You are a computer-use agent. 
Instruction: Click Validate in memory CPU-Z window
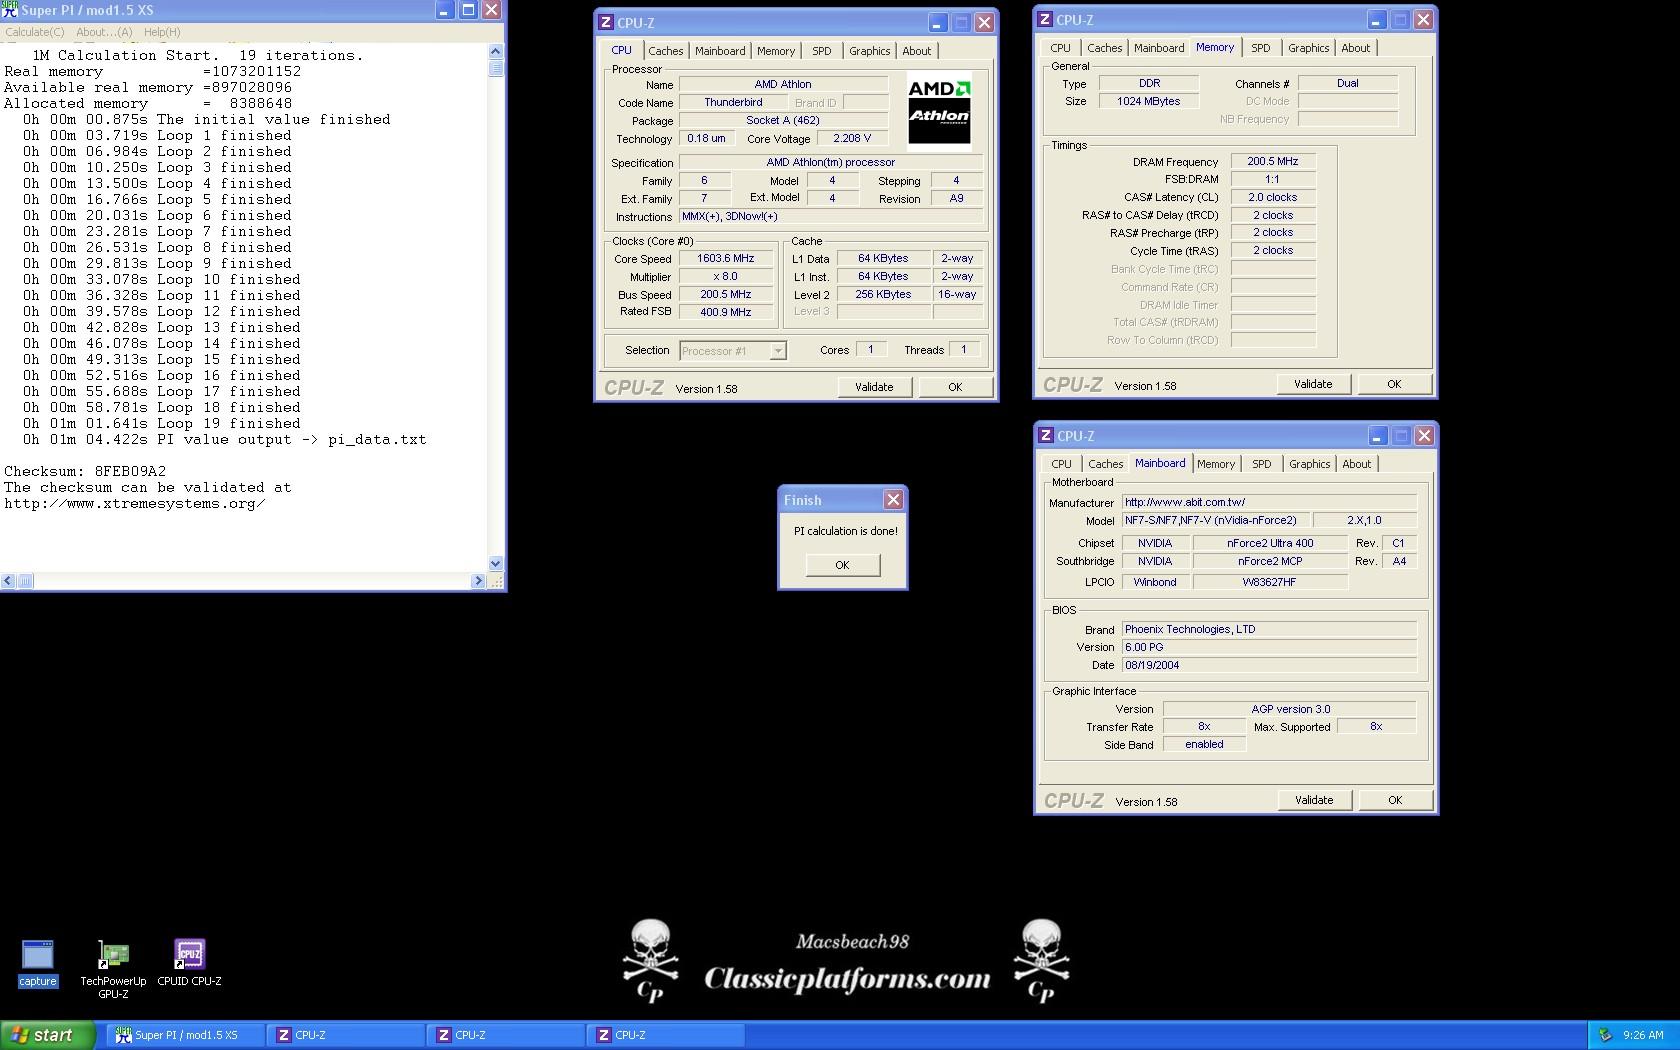pos(1313,384)
